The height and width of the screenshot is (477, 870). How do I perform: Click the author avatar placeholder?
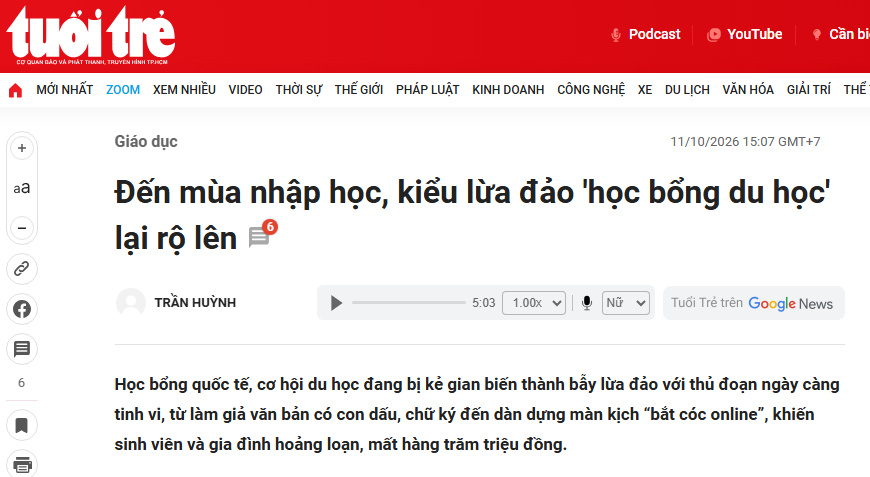click(x=131, y=303)
